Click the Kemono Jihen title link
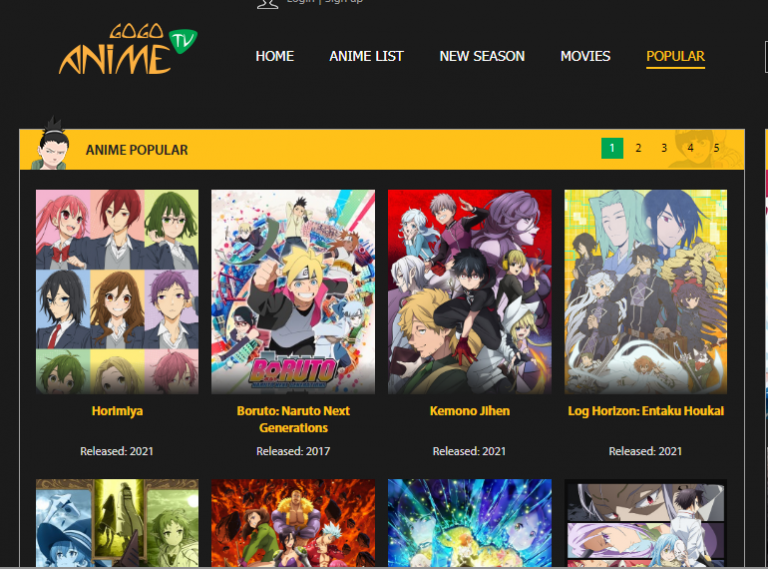 pyautogui.click(x=470, y=411)
